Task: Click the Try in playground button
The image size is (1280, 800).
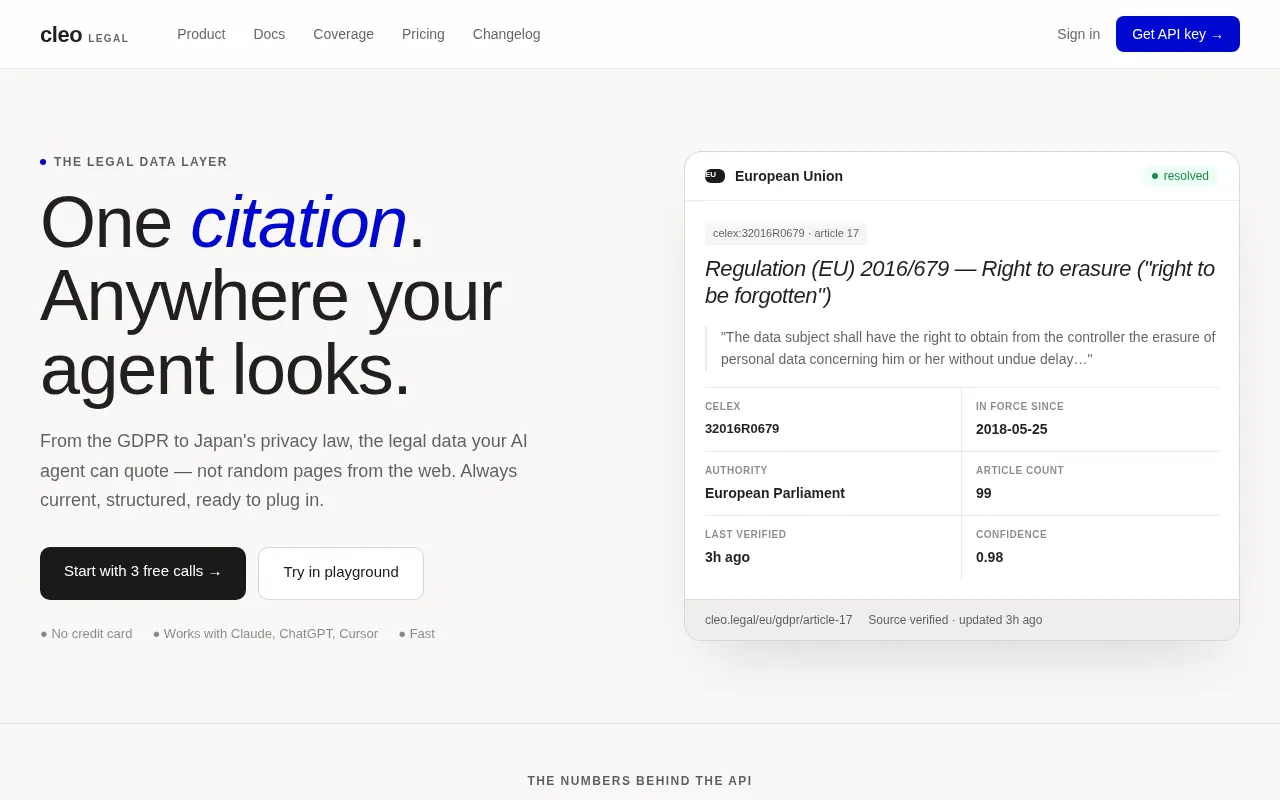Action: coord(341,573)
